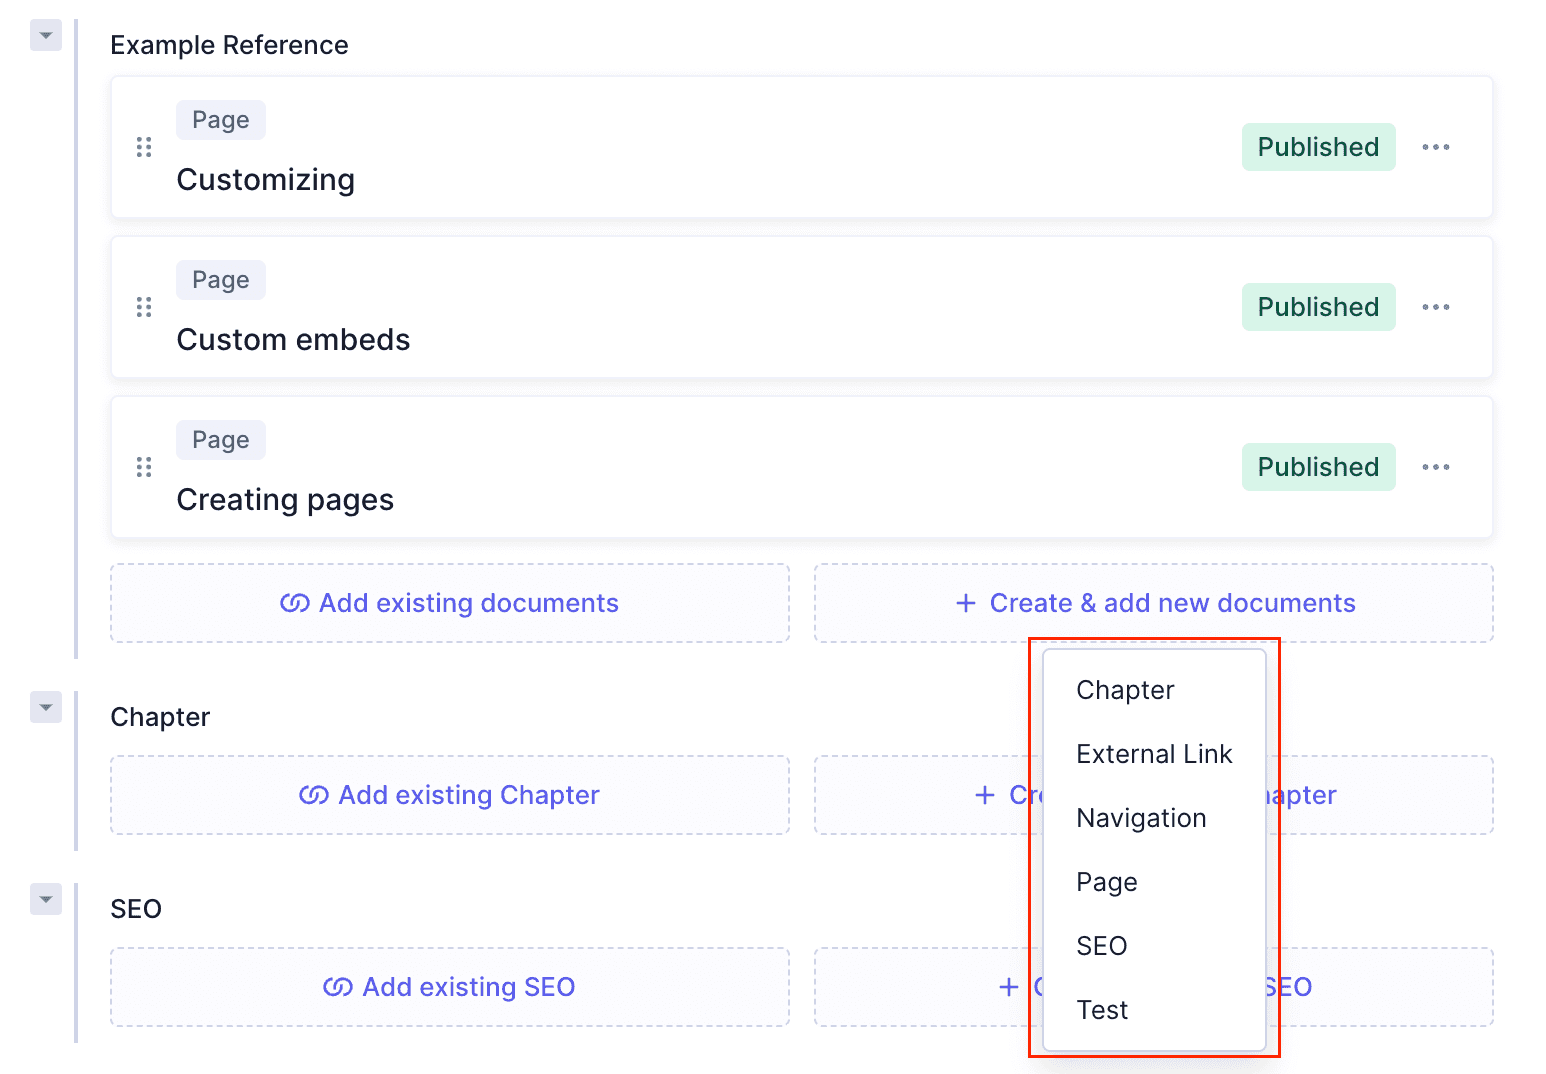1546x1074 pixels.
Task: Select Navigation from the document type menu
Action: click(x=1141, y=817)
